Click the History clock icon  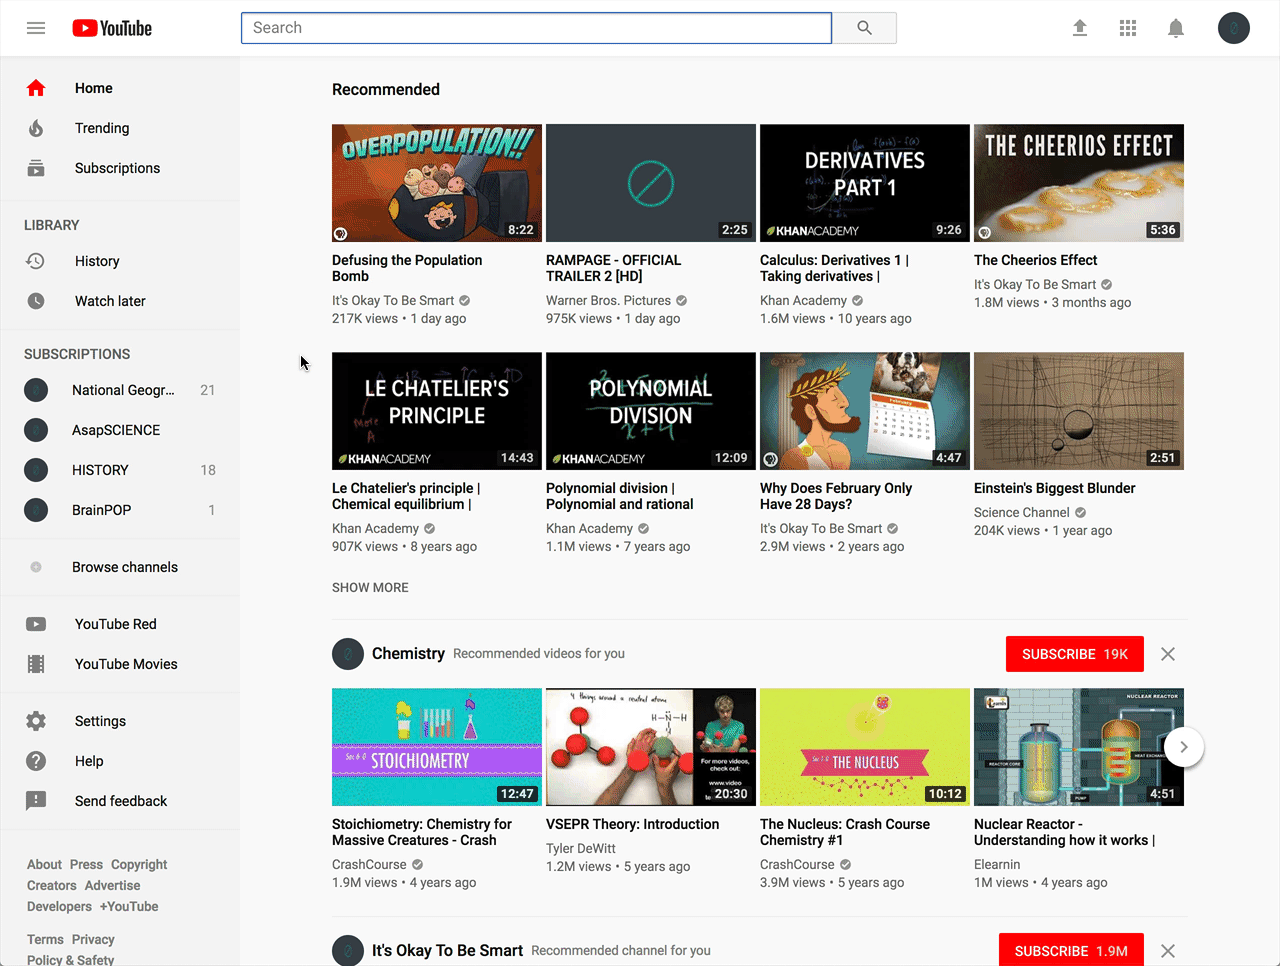36,261
